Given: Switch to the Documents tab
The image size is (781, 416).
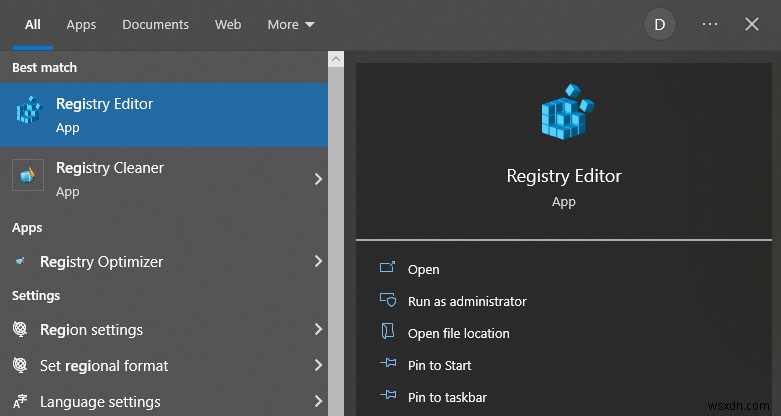Looking at the screenshot, I should (155, 25).
